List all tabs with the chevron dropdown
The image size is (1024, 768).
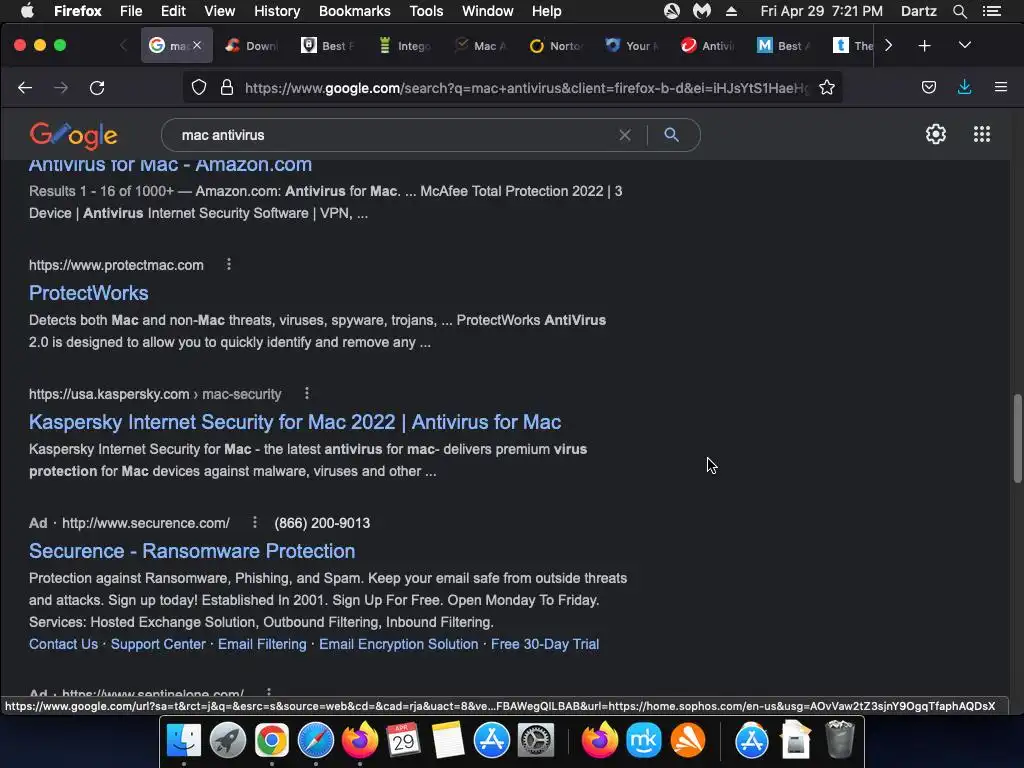(x=965, y=45)
